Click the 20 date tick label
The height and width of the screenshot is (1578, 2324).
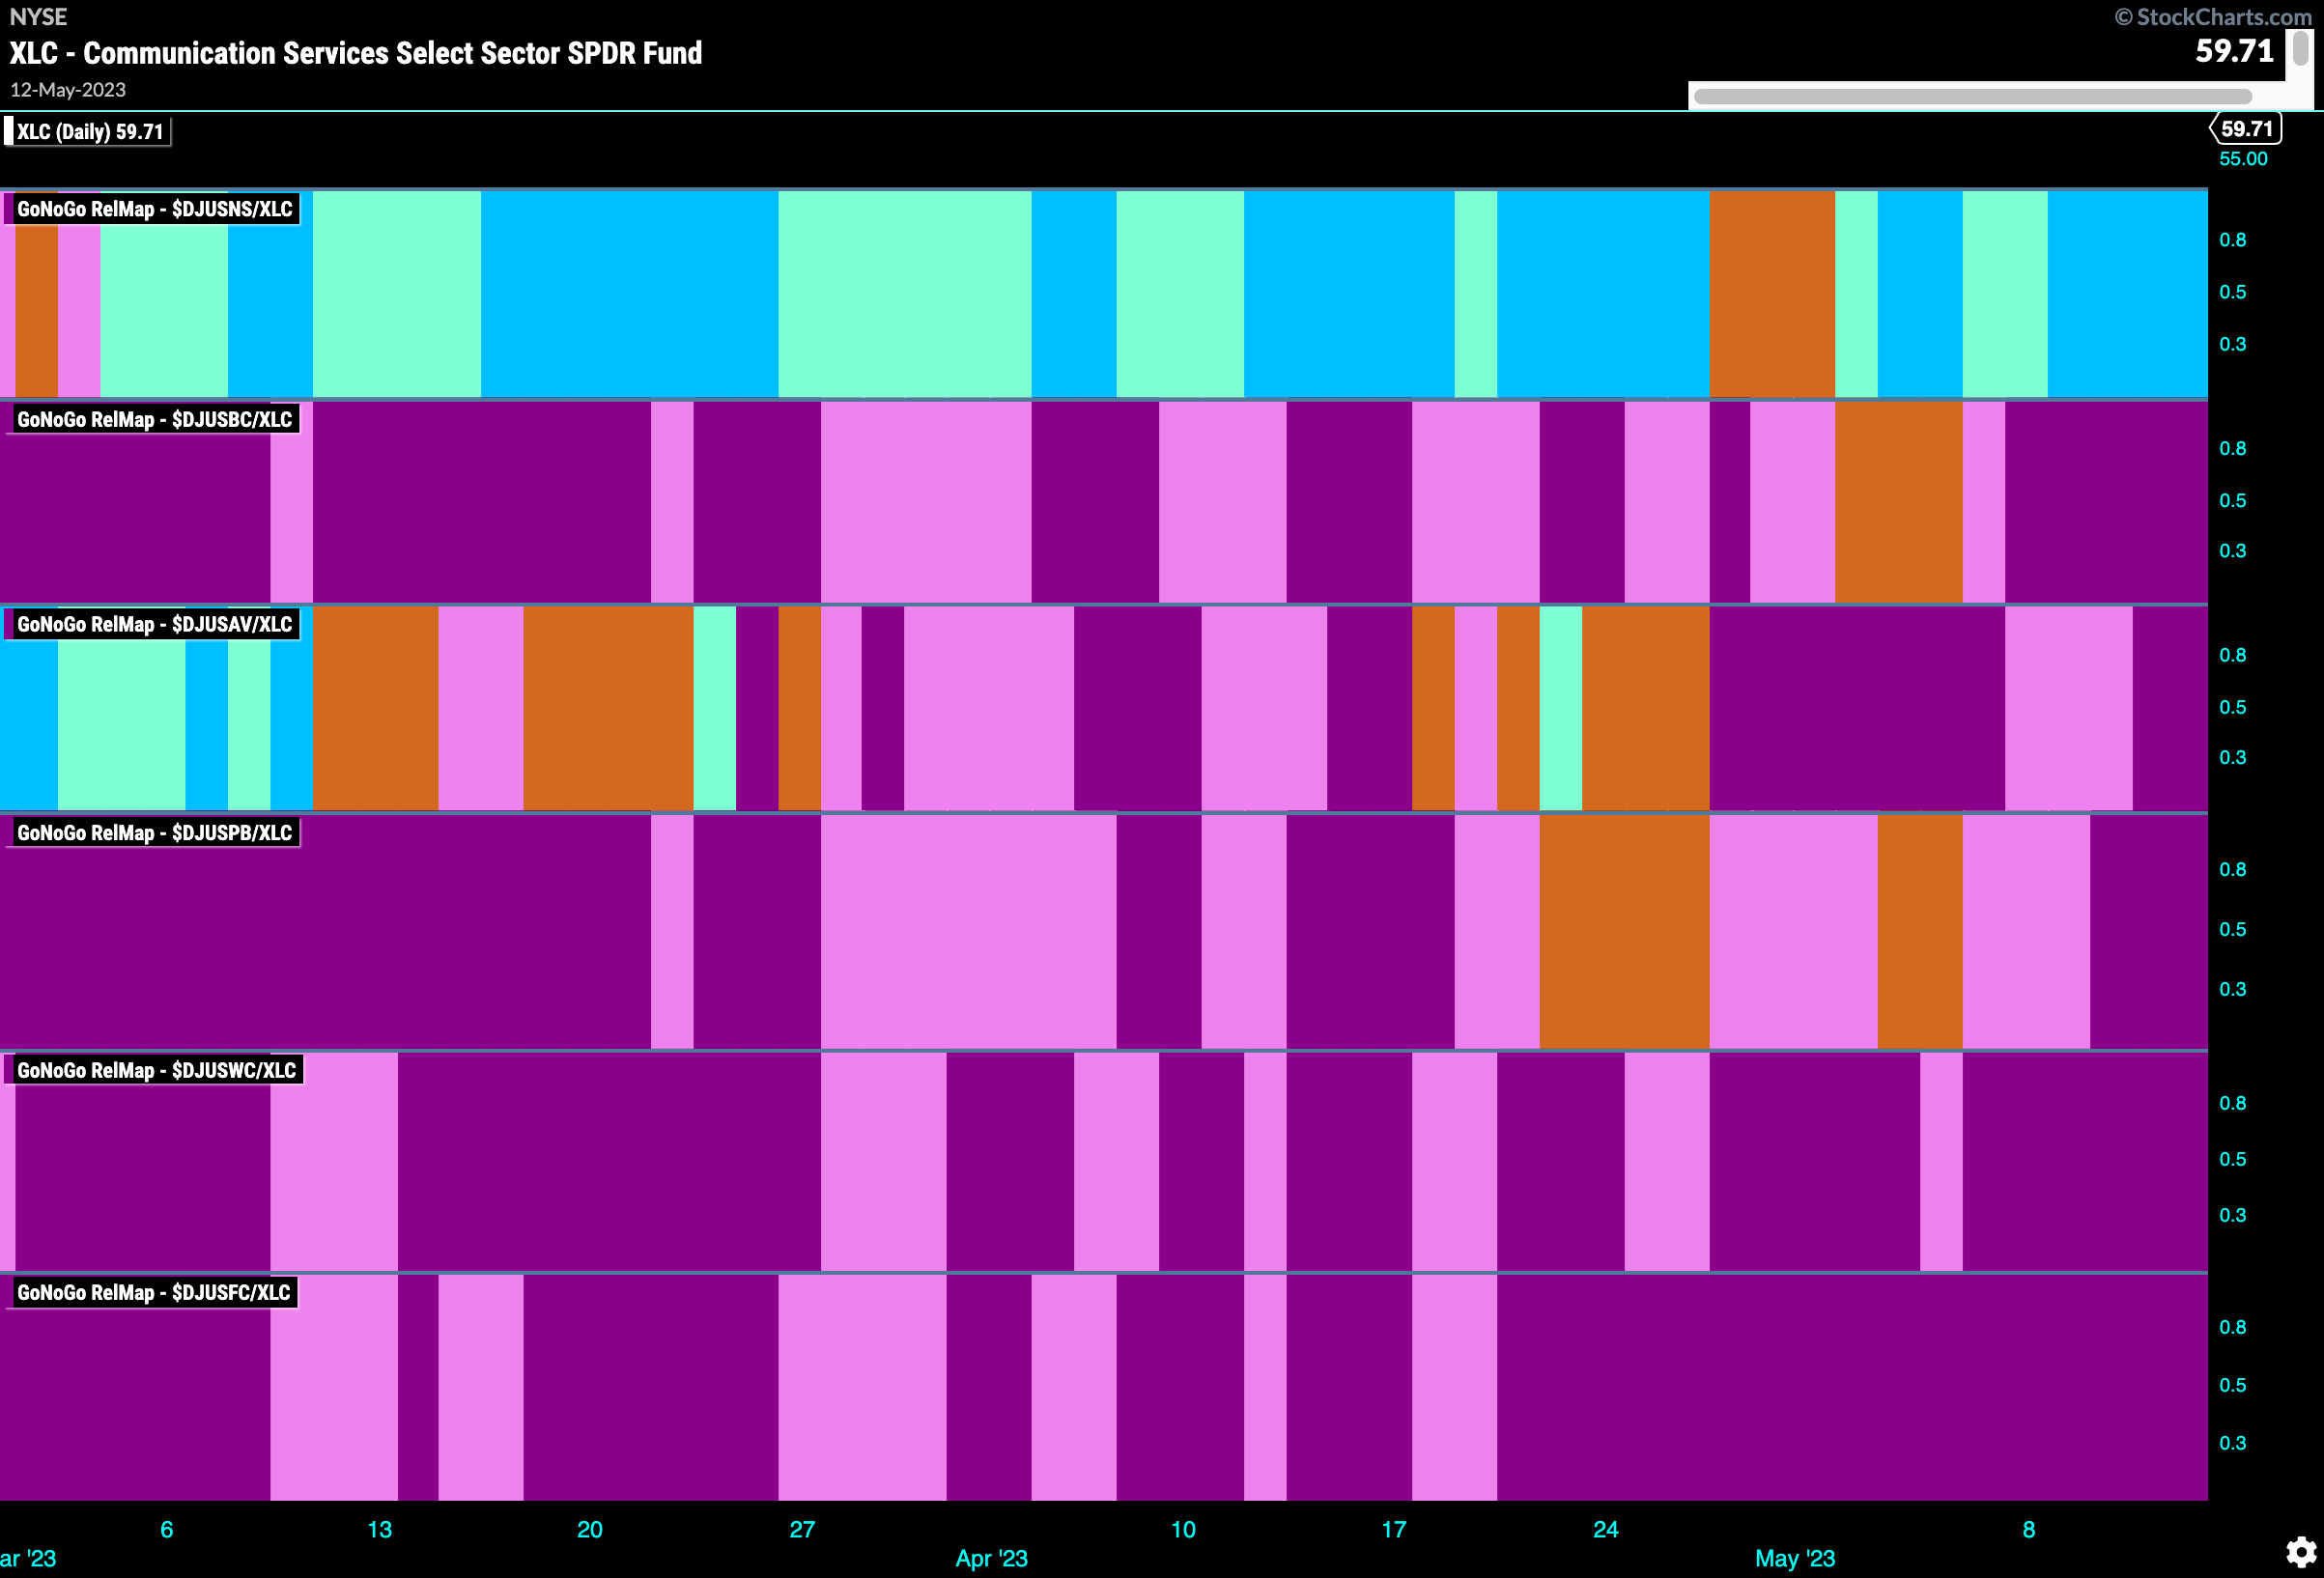tap(590, 1529)
